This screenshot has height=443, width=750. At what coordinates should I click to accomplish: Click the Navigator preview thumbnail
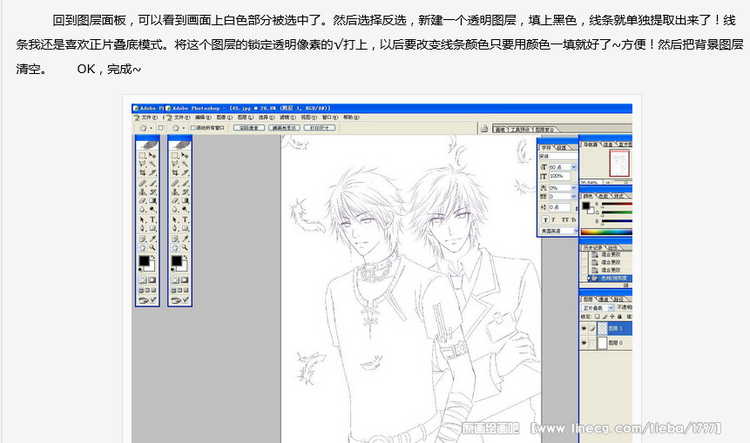click(619, 163)
